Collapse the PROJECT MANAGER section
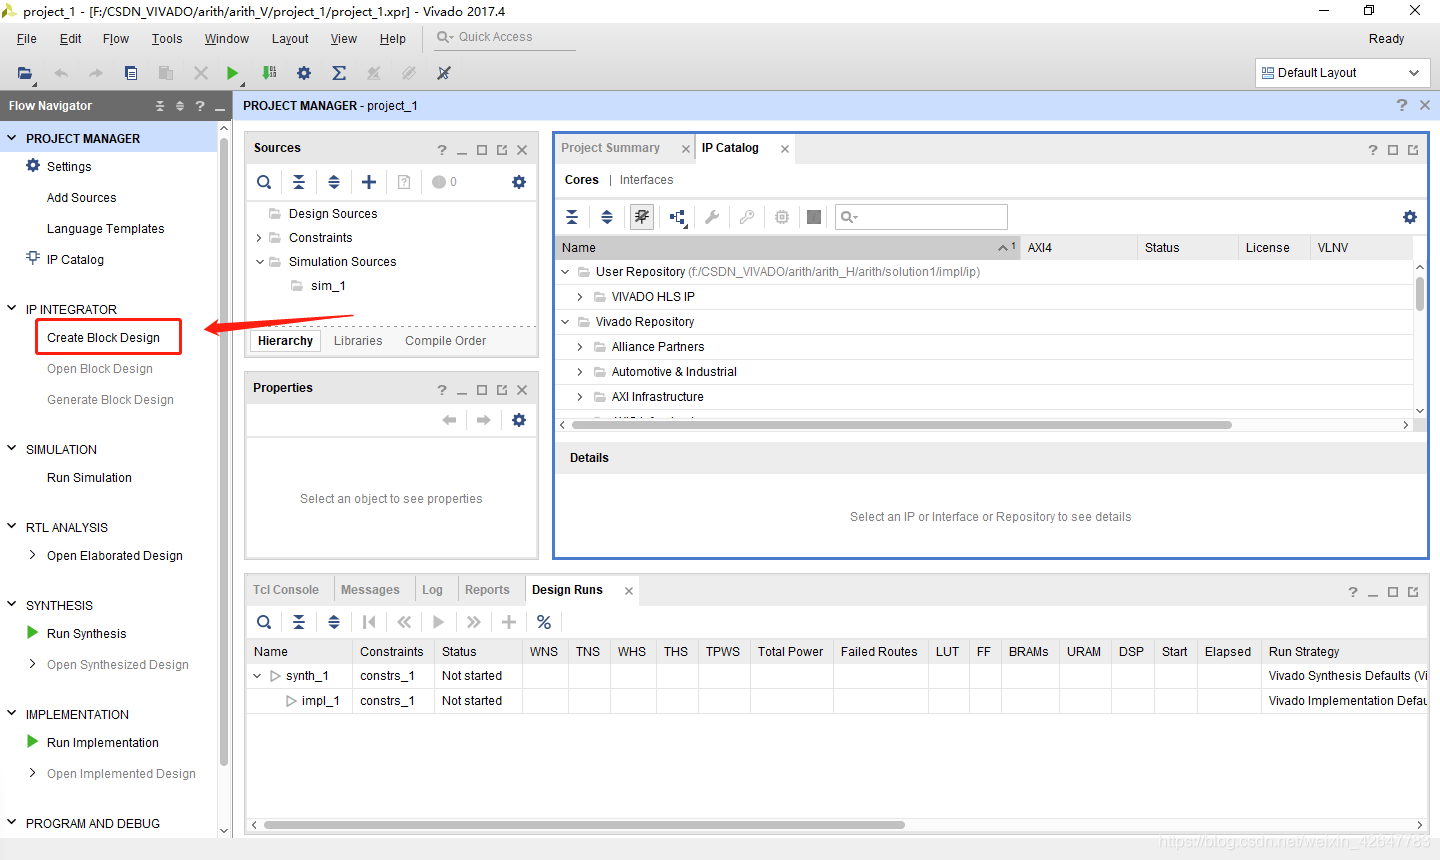Screen dimensions: 1440x860 tap(12, 138)
